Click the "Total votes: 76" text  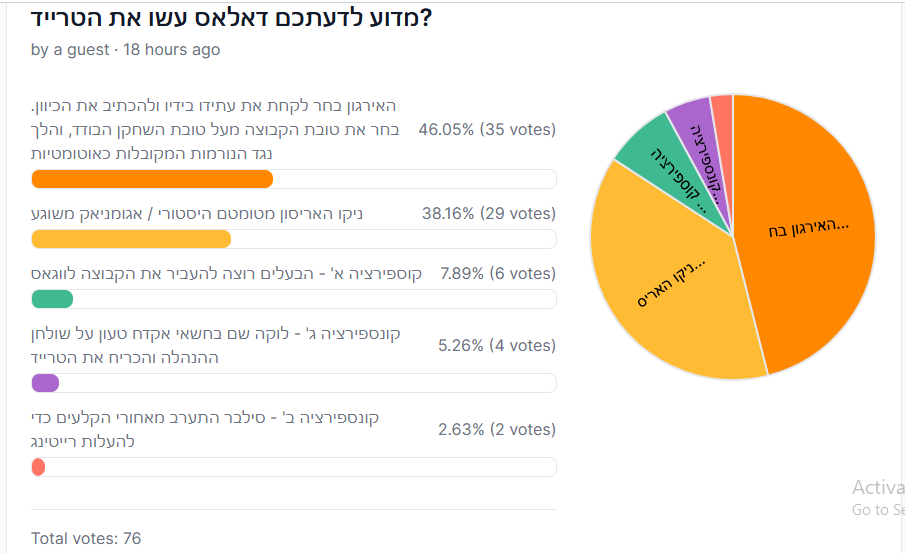click(86, 539)
